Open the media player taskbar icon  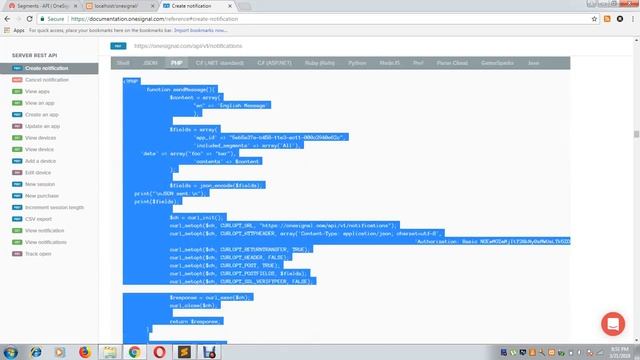(x=60, y=352)
